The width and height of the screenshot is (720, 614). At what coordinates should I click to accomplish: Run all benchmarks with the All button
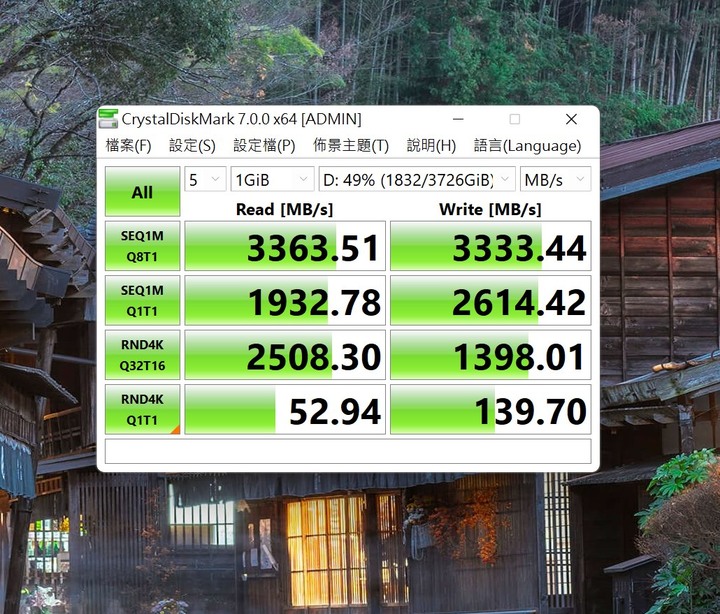[x=142, y=192]
